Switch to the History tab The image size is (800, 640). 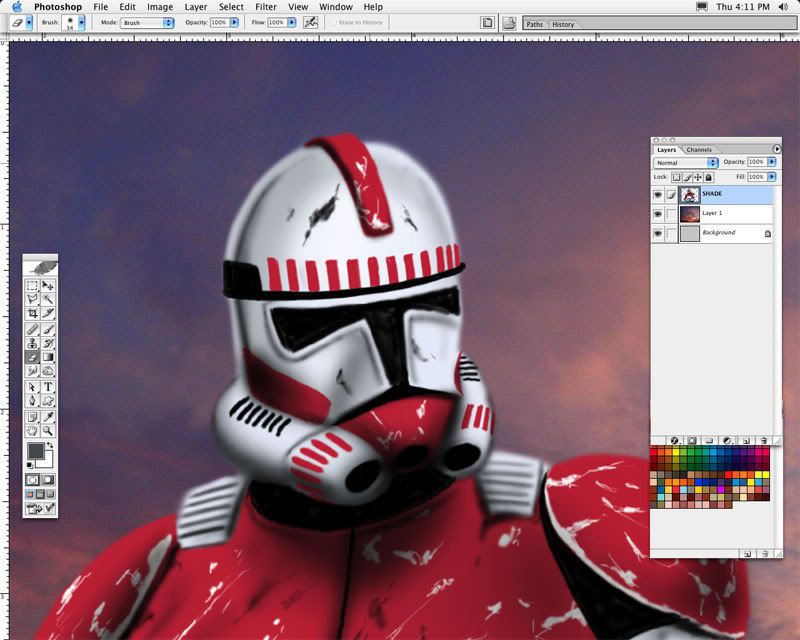[563, 24]
